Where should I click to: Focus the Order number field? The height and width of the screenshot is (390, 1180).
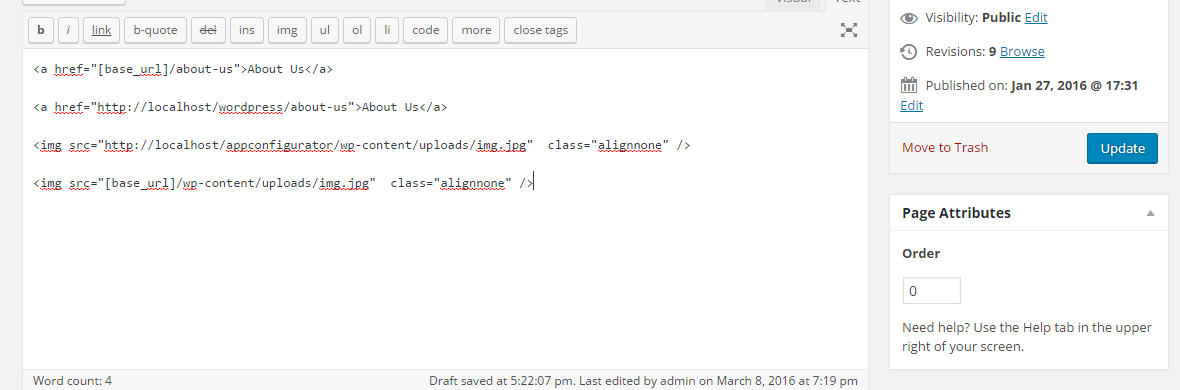point(932,291)
